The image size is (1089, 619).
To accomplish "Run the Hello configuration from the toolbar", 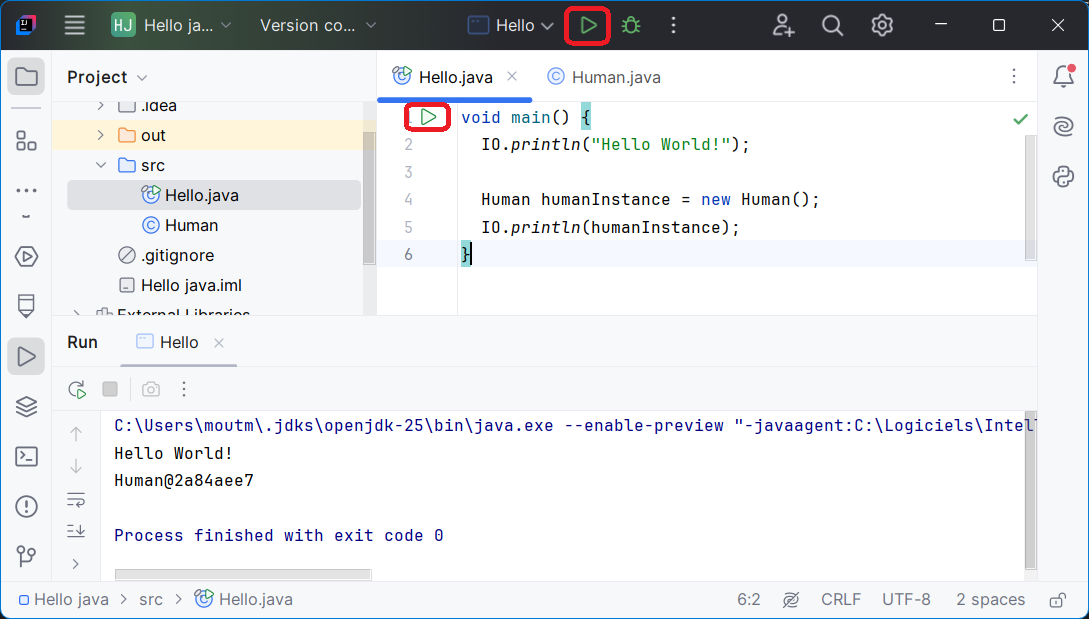I will click(x=588, y=25).
